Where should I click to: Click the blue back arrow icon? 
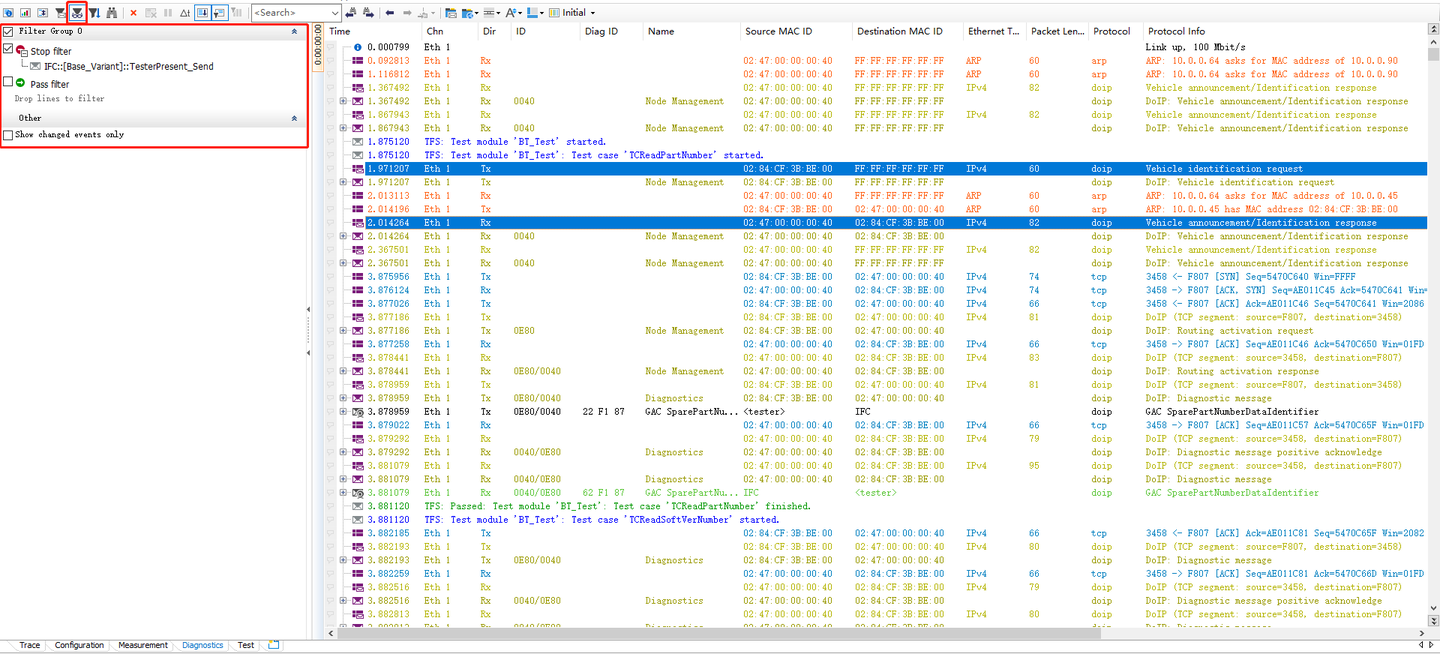(x=390, y=12)
